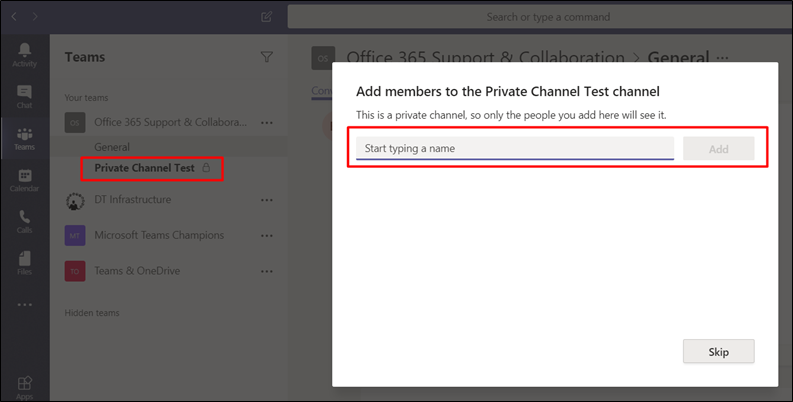This screenshot has height=402, width=793.
Task: Open the Microsoft Teams Champions team
Action: [159, 235]
